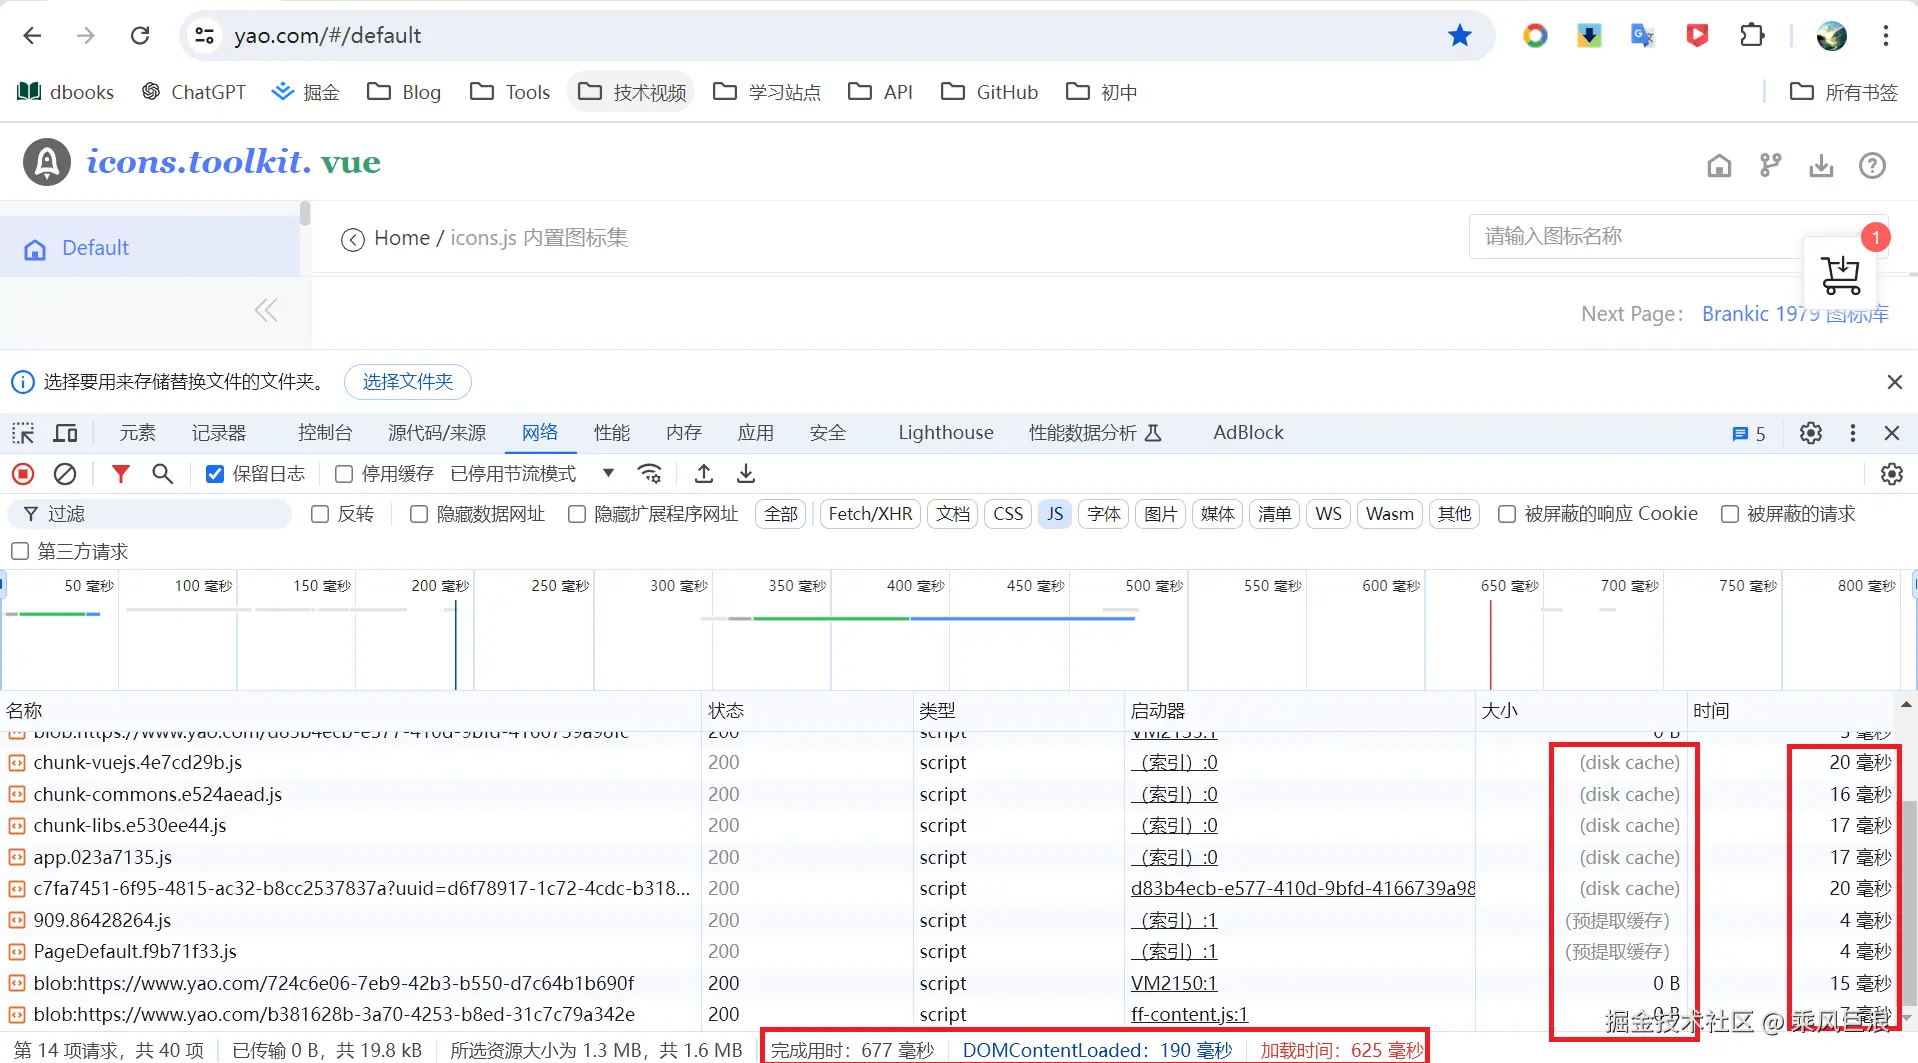Click the address bar URL
The image size is (1918, 1063).
(x=328, y=36)
